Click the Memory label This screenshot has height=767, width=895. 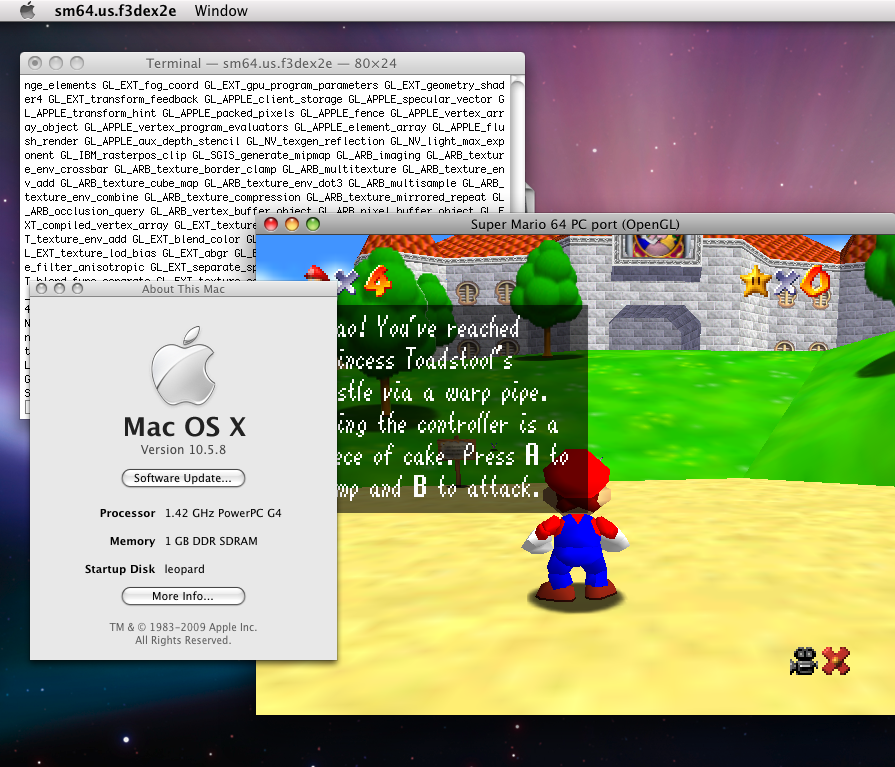(x=132, y=541)
